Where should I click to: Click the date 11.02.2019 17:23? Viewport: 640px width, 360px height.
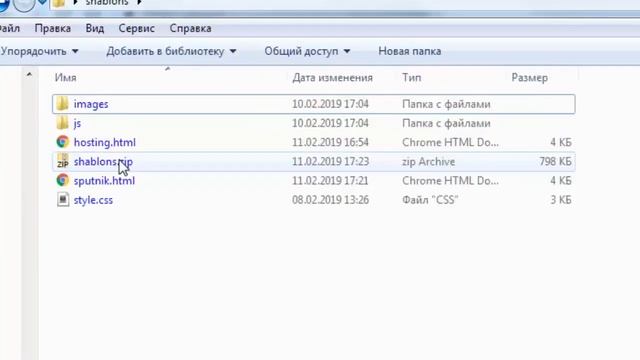point(330,162)
